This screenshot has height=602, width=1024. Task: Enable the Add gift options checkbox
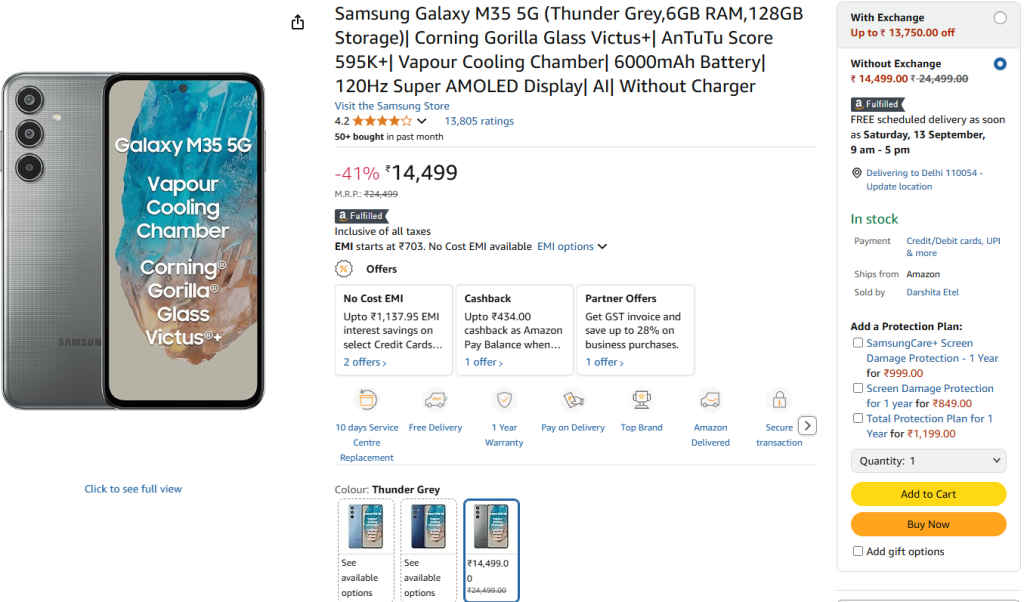tap(858, 551)
